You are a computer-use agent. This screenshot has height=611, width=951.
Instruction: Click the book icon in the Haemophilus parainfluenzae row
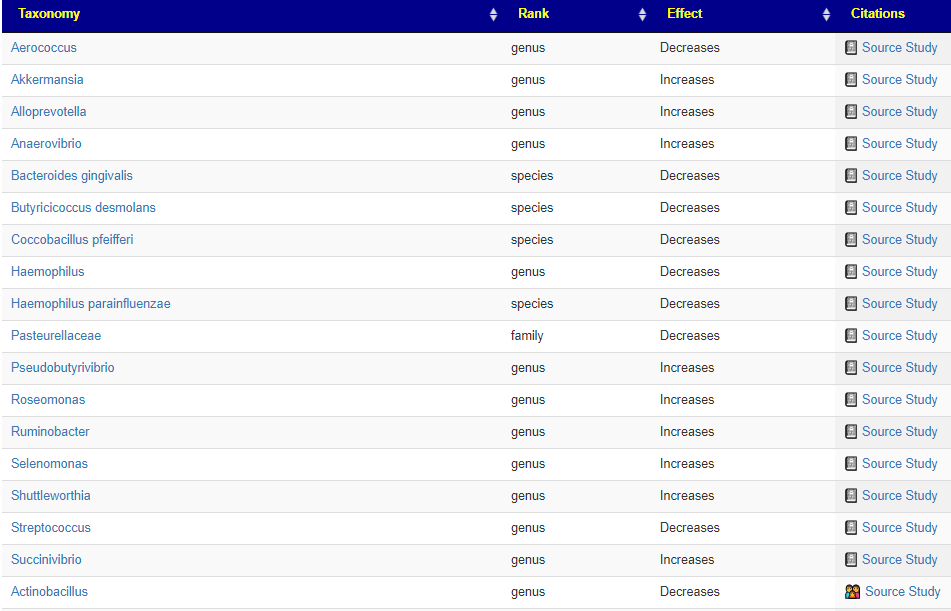pyautogui.click(x=851, y=304)
